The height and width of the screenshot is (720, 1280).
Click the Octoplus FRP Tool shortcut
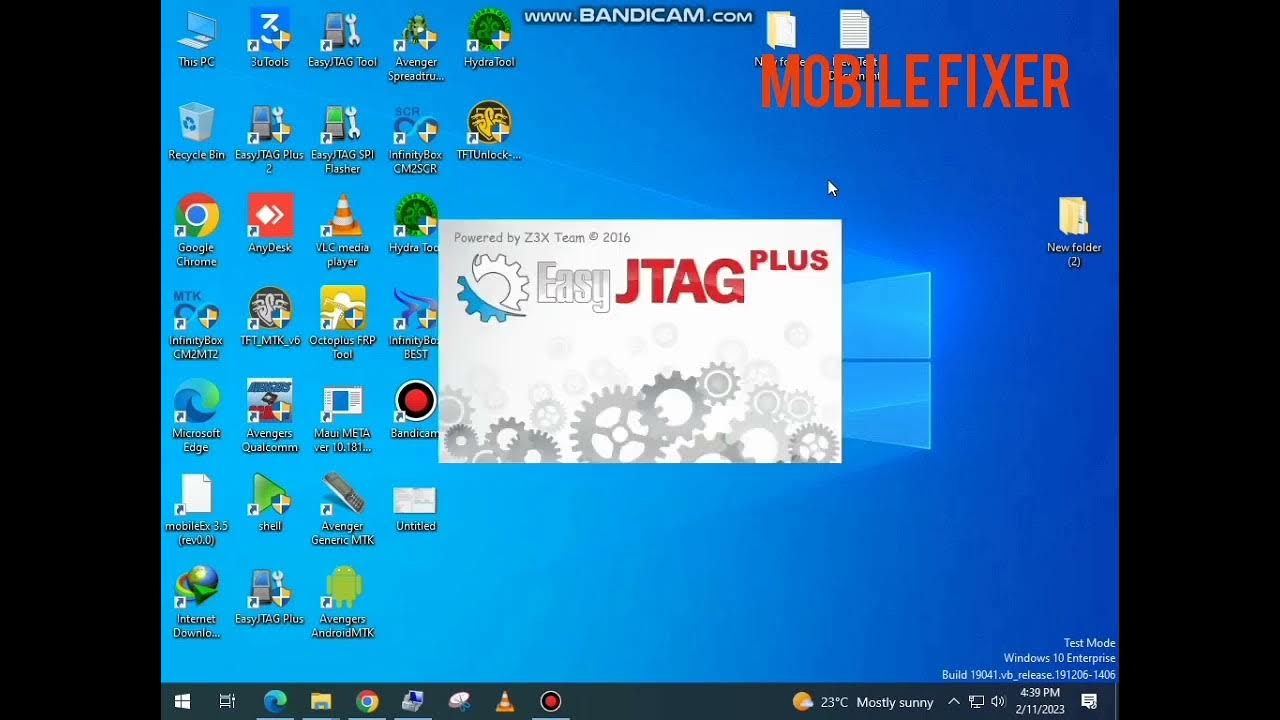pos(342,323)
